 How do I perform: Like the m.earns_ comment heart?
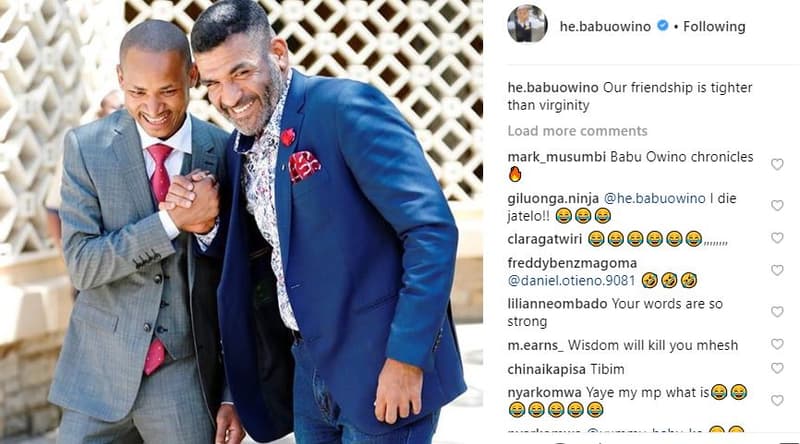tap(777, 344)
